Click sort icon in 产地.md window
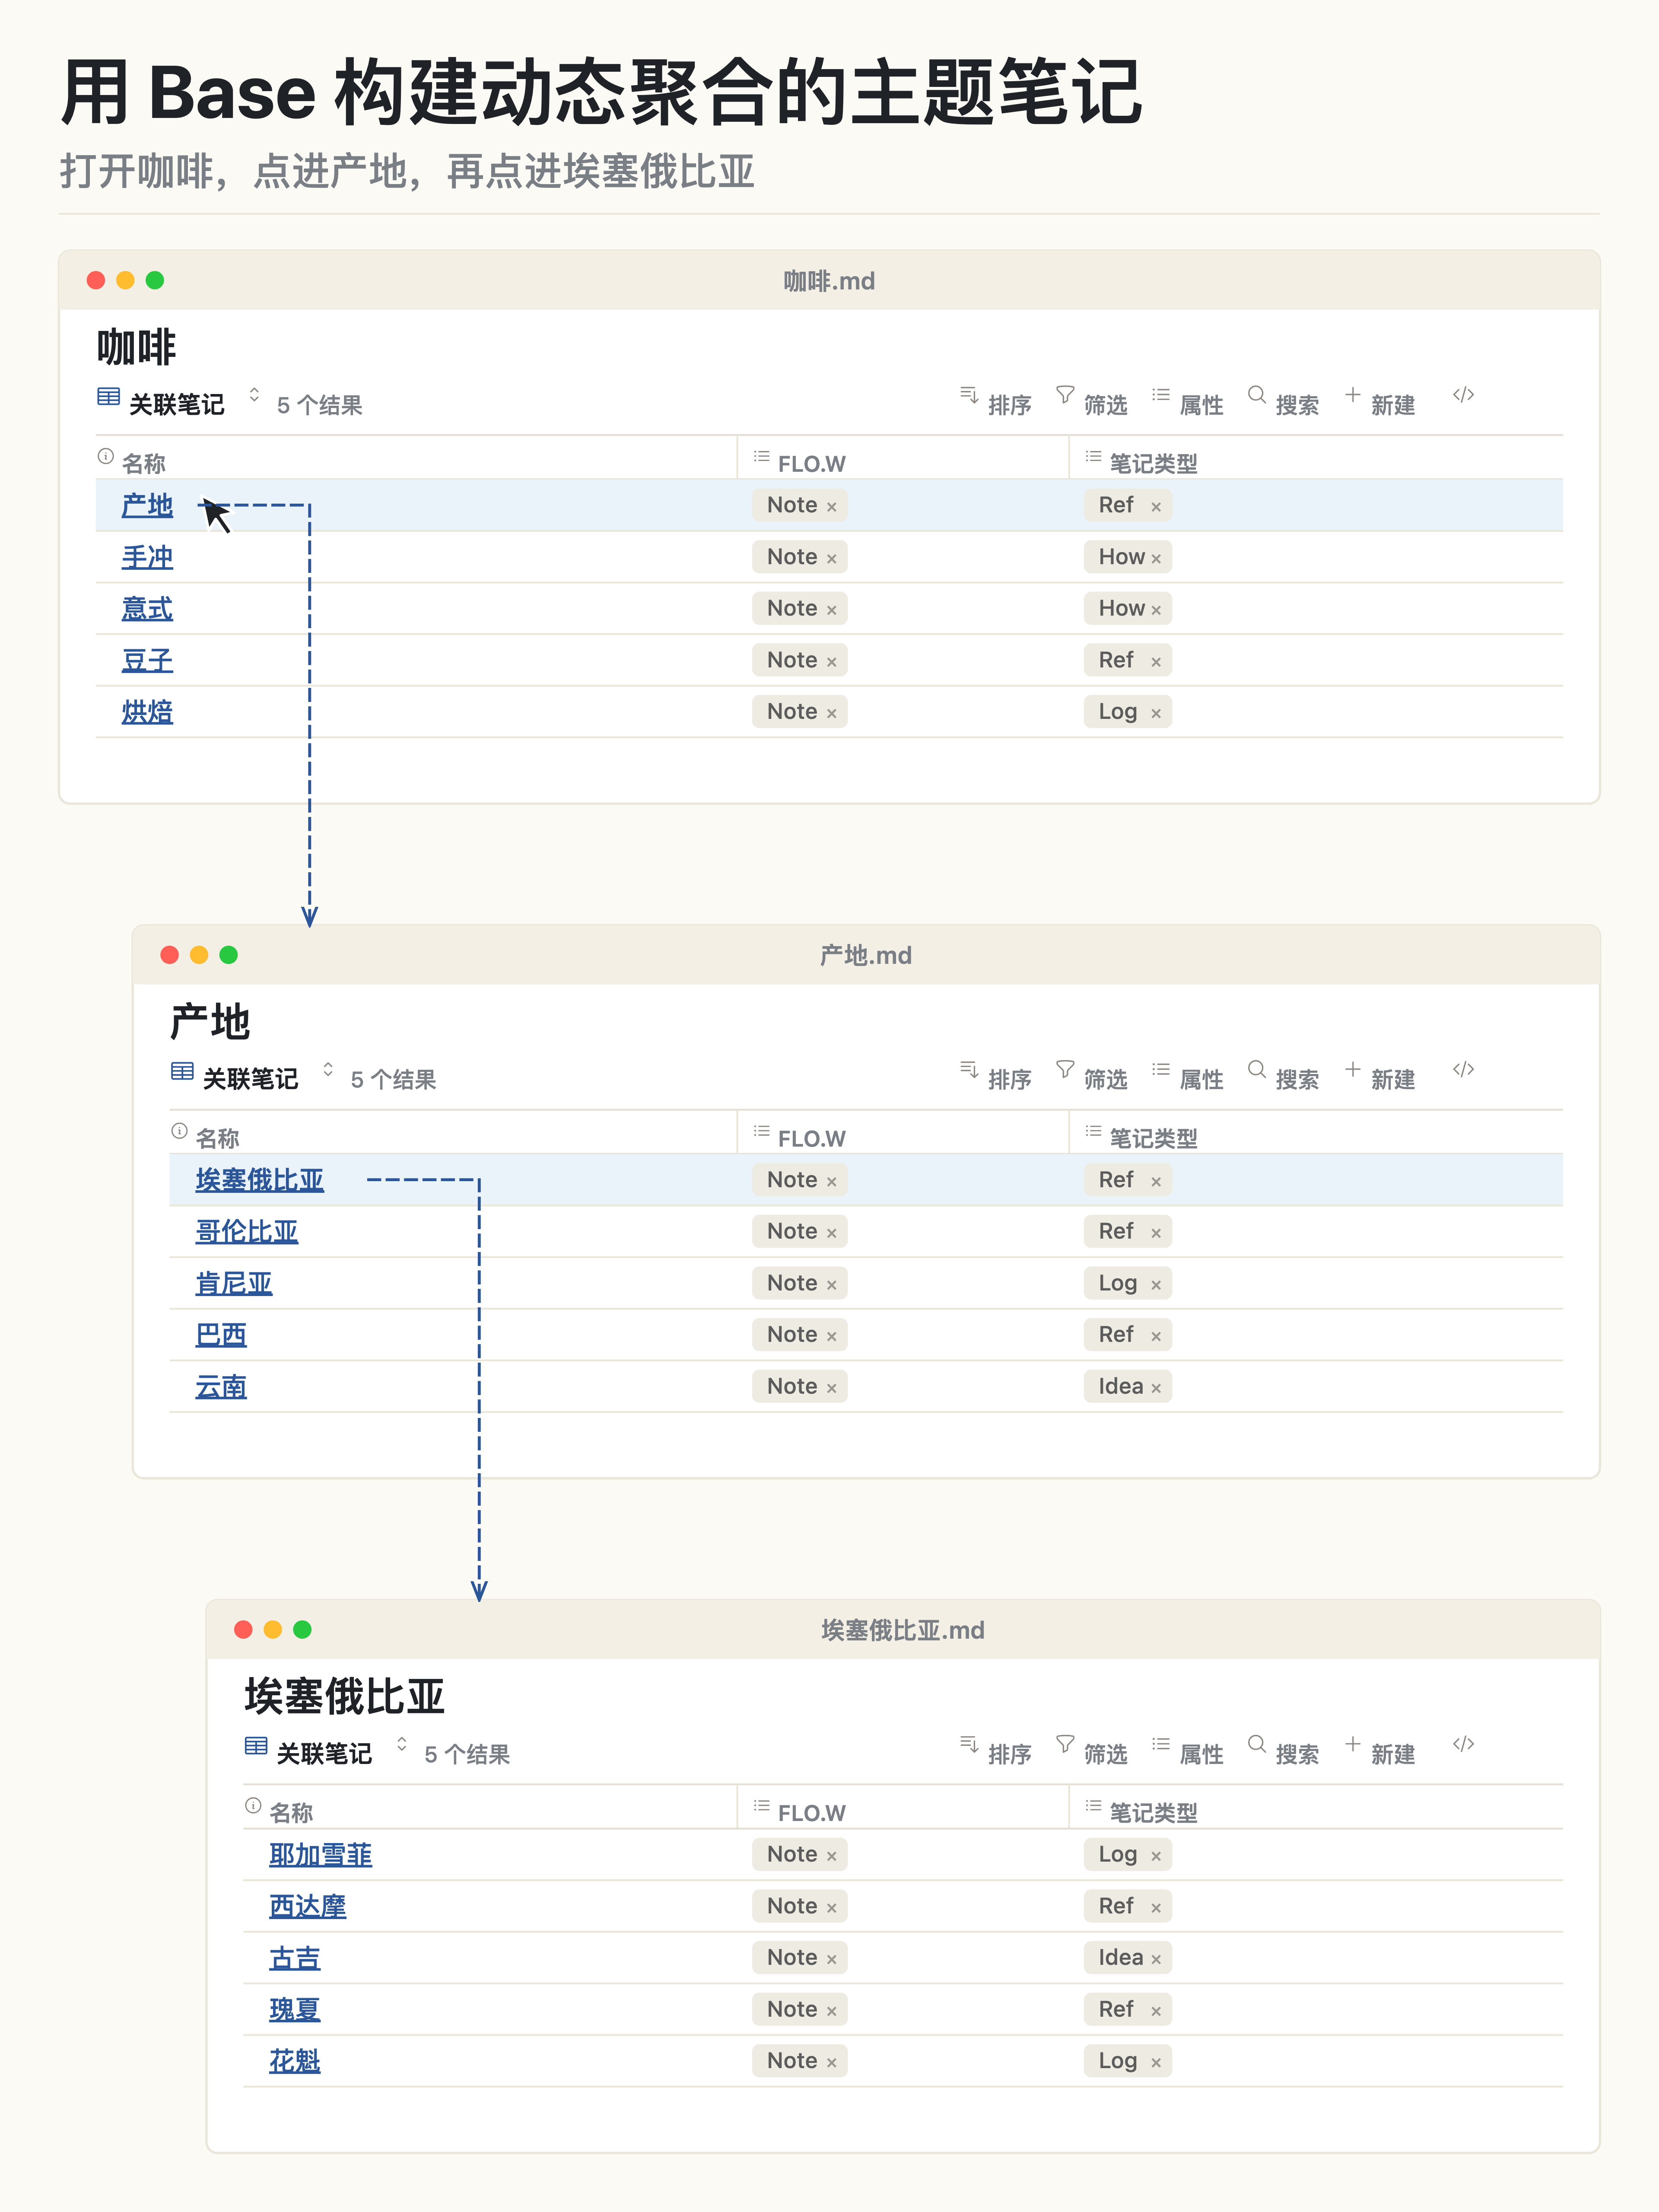 (x=968, y=1069)
